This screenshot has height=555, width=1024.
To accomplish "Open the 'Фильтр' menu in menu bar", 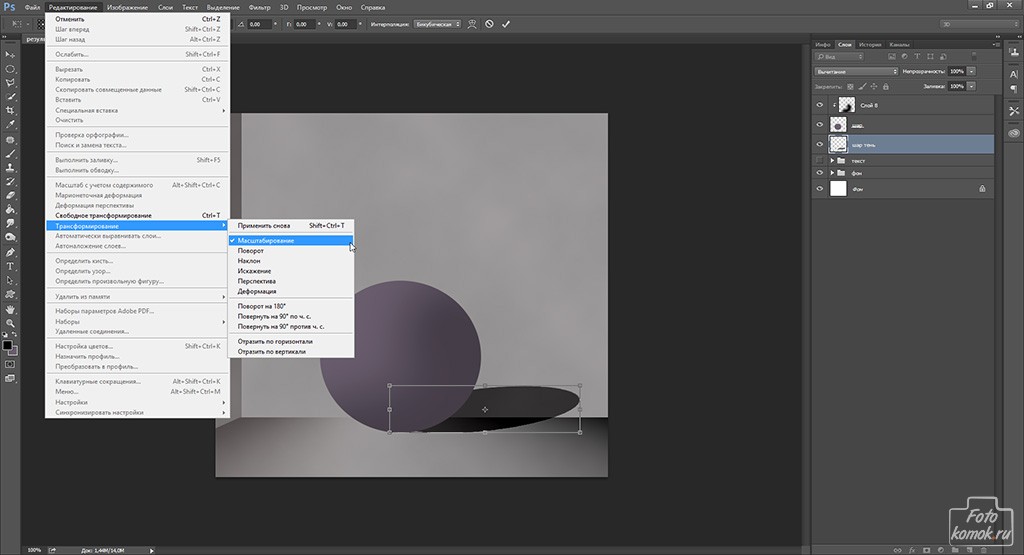I will click(x=260, y=7).
